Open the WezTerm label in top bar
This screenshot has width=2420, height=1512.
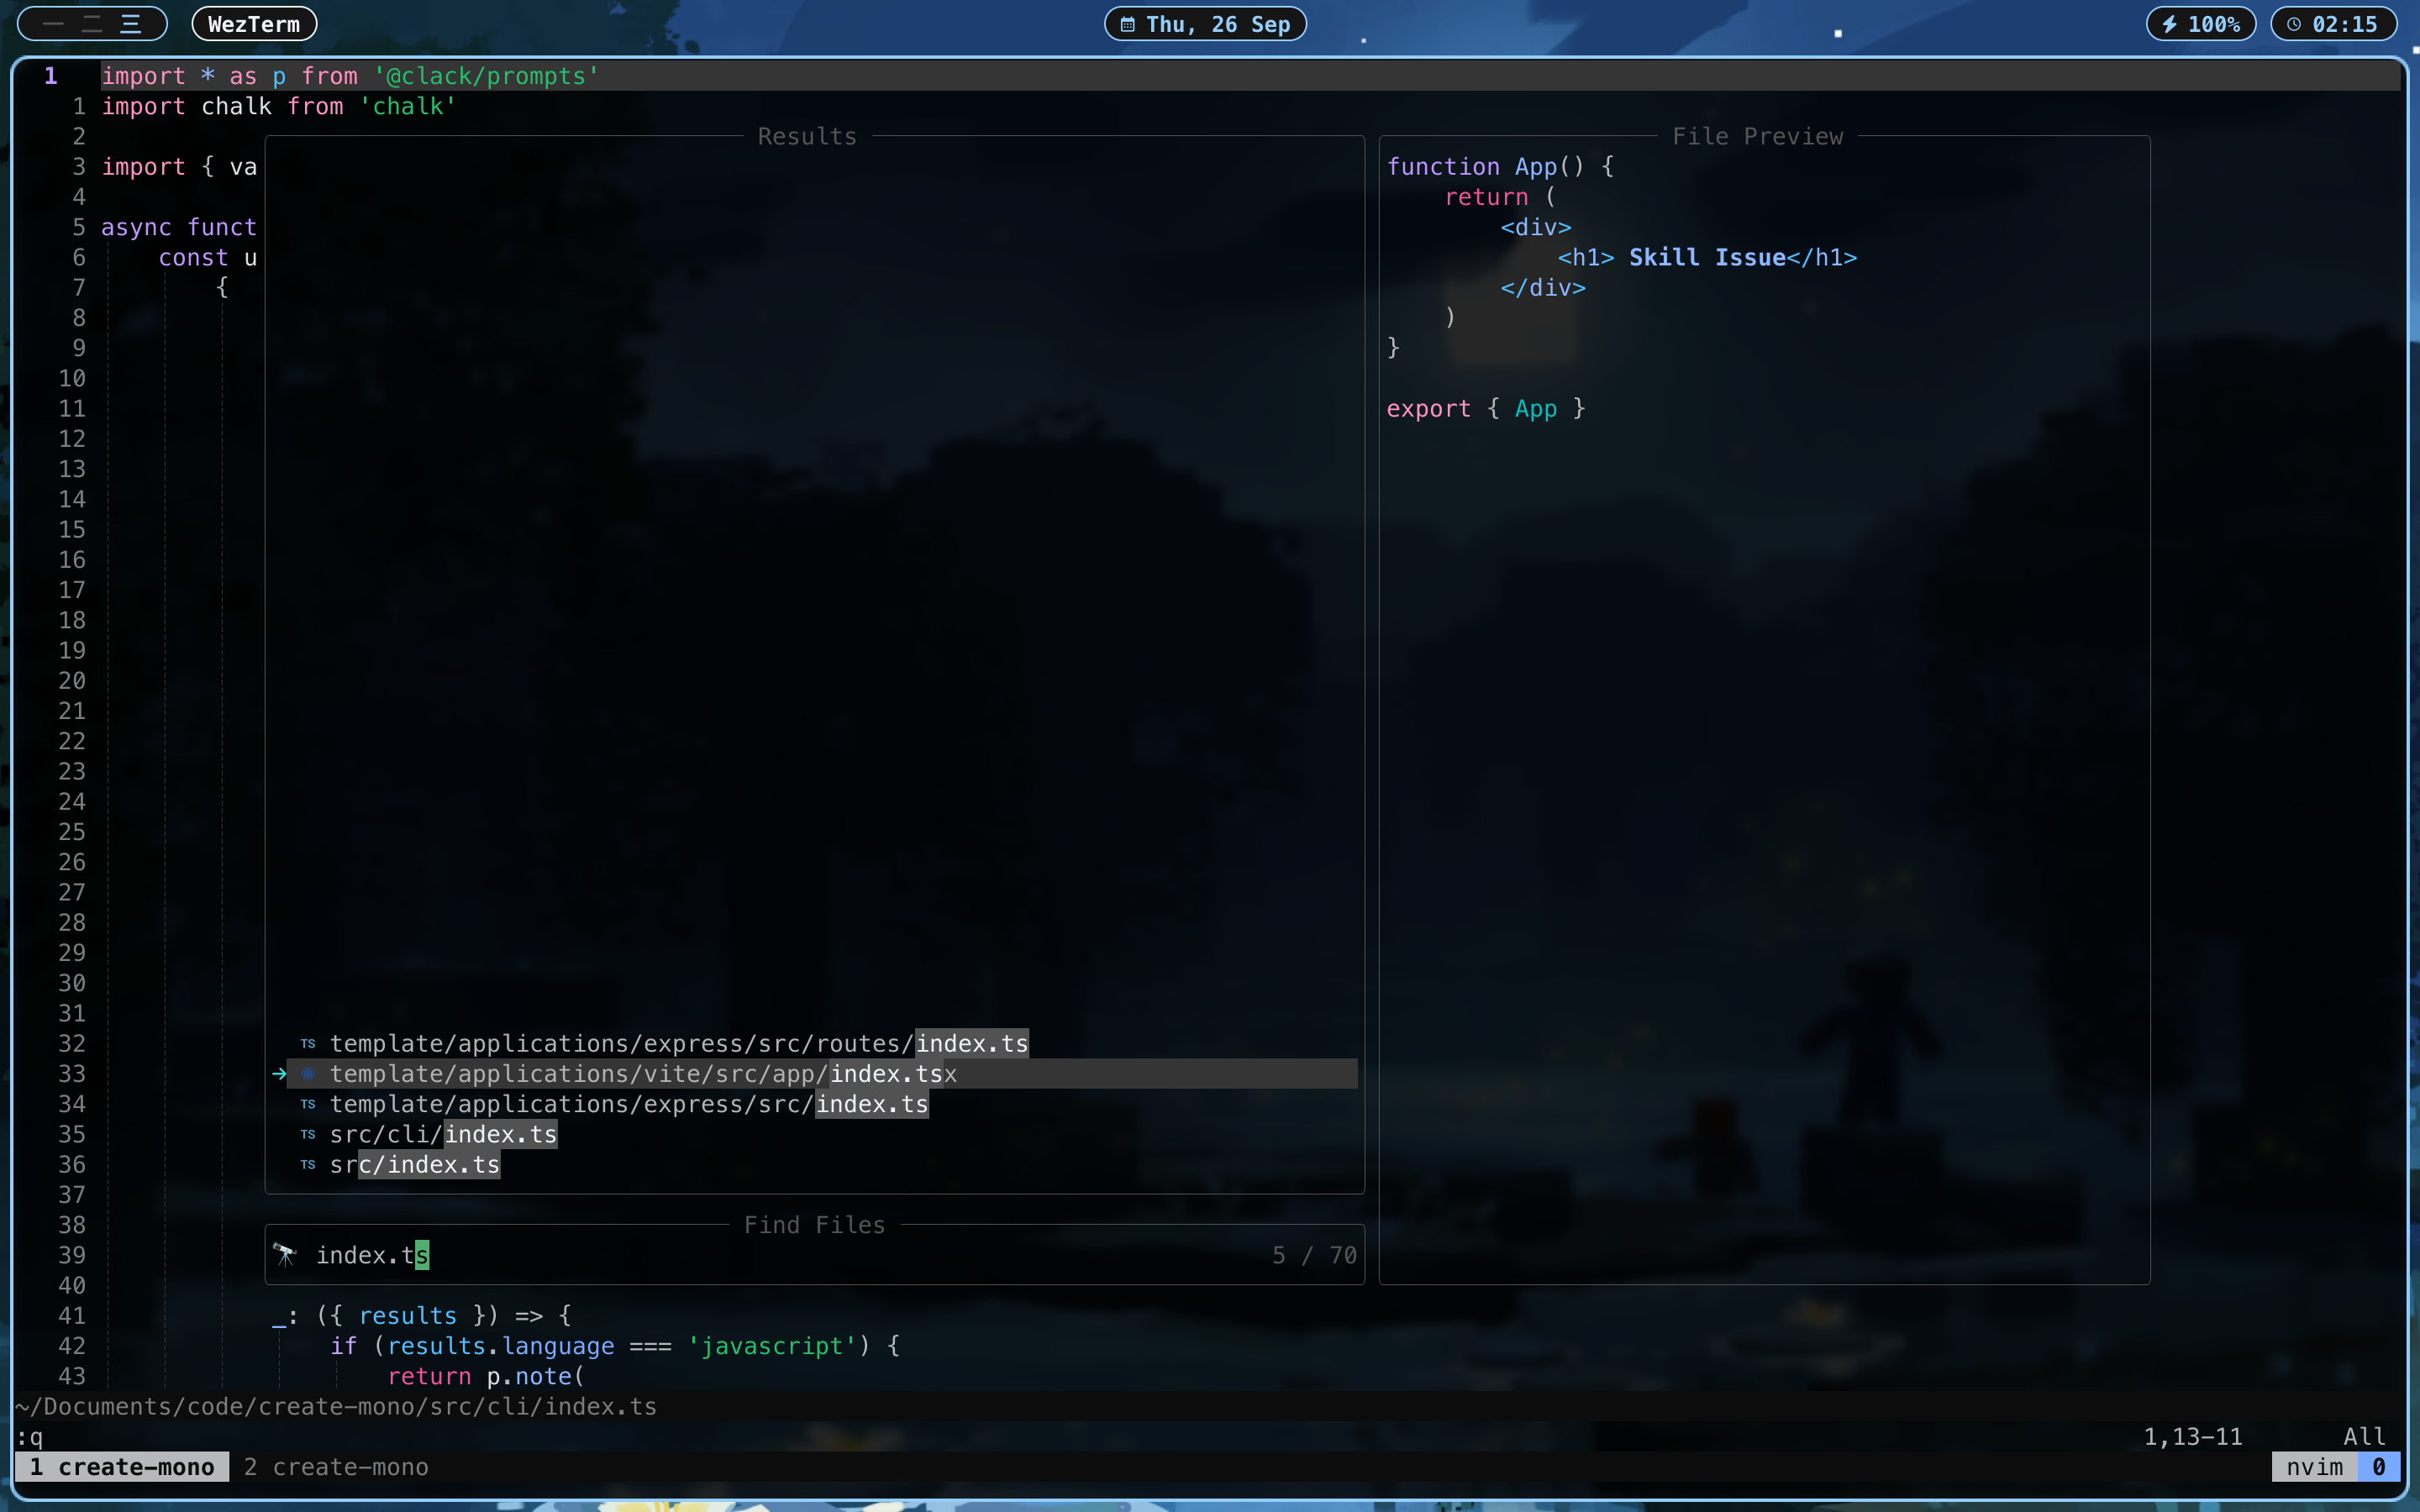(254, 24)
